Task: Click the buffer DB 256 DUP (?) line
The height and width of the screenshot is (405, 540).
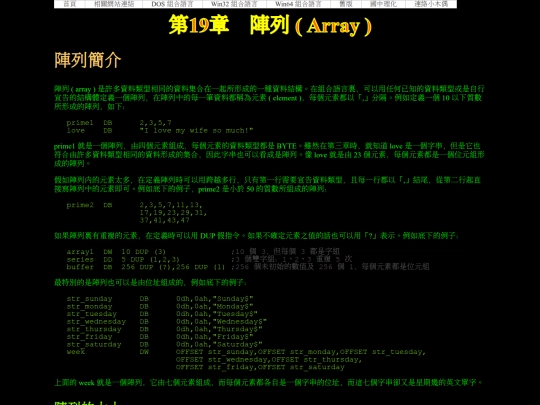Action: 248,267
